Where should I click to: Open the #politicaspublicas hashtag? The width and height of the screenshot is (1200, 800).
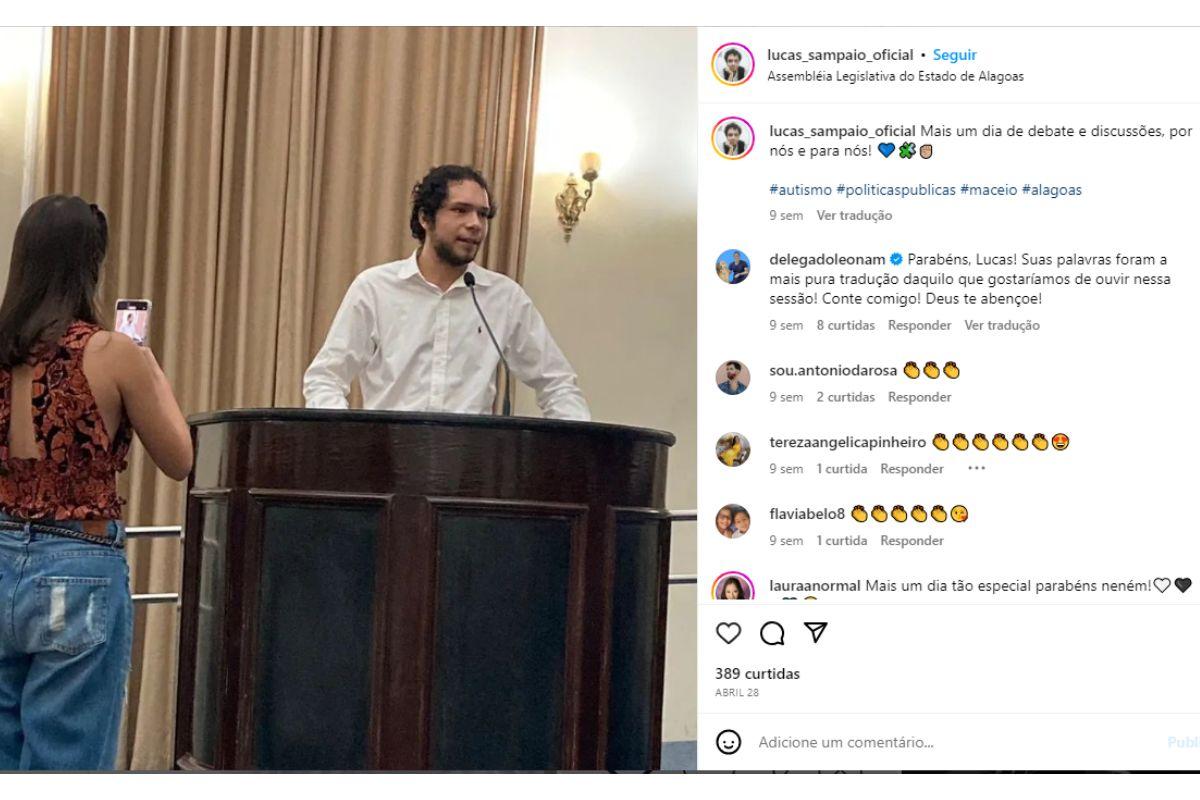[x=896, y=190]
